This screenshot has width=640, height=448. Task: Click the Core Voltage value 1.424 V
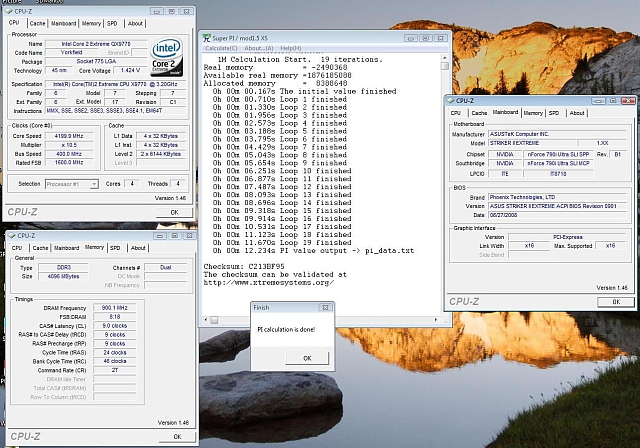[131, 71]
